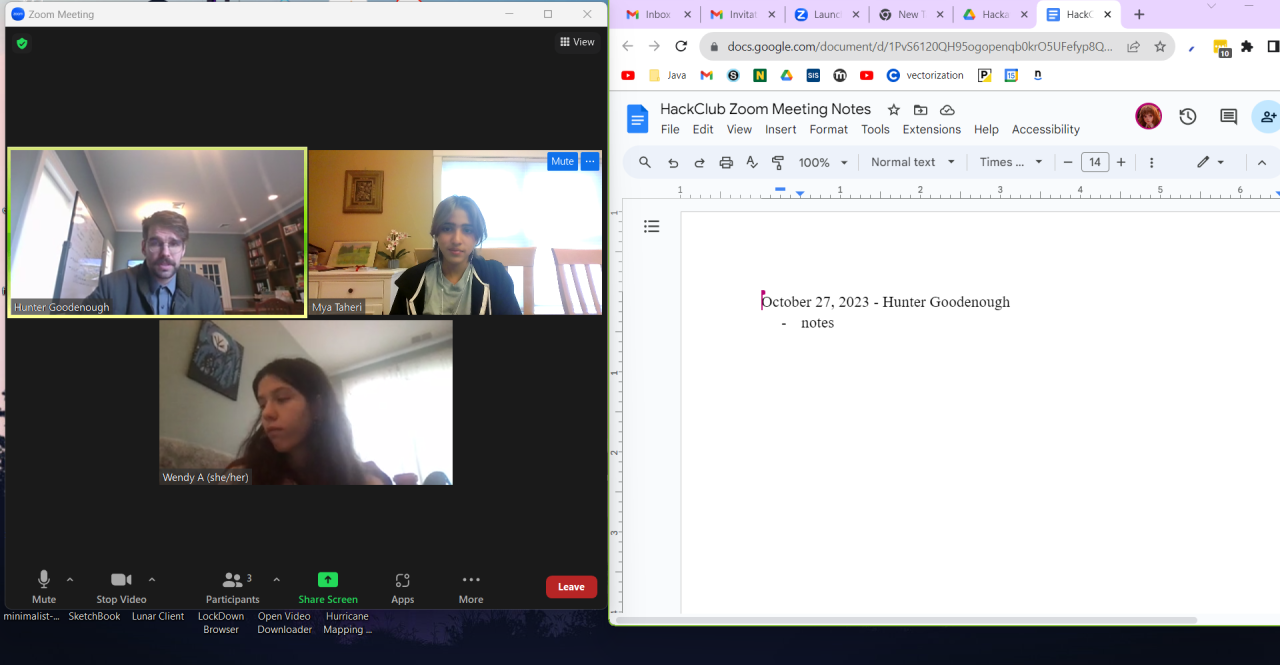Expand audio options arrow beside Mute
This screenshot has width=1280, height=665.
point(70,579)
